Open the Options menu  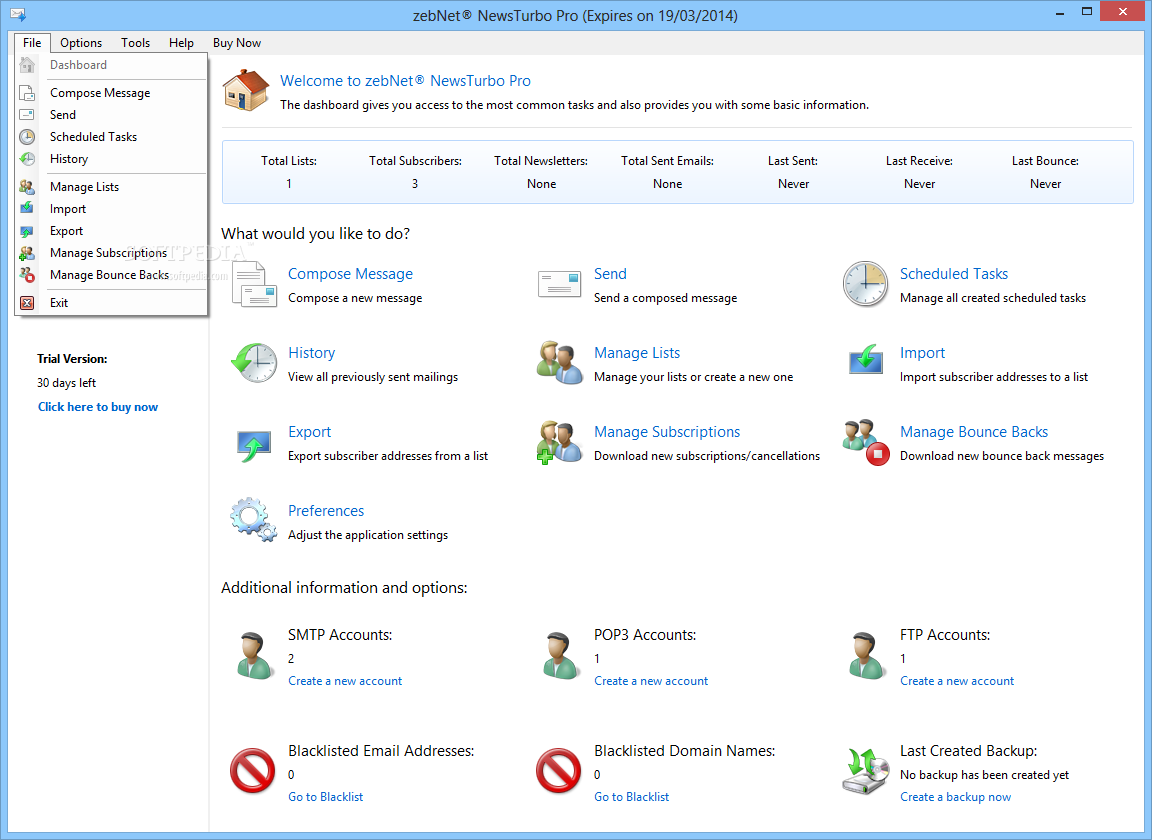pos(81,43)
